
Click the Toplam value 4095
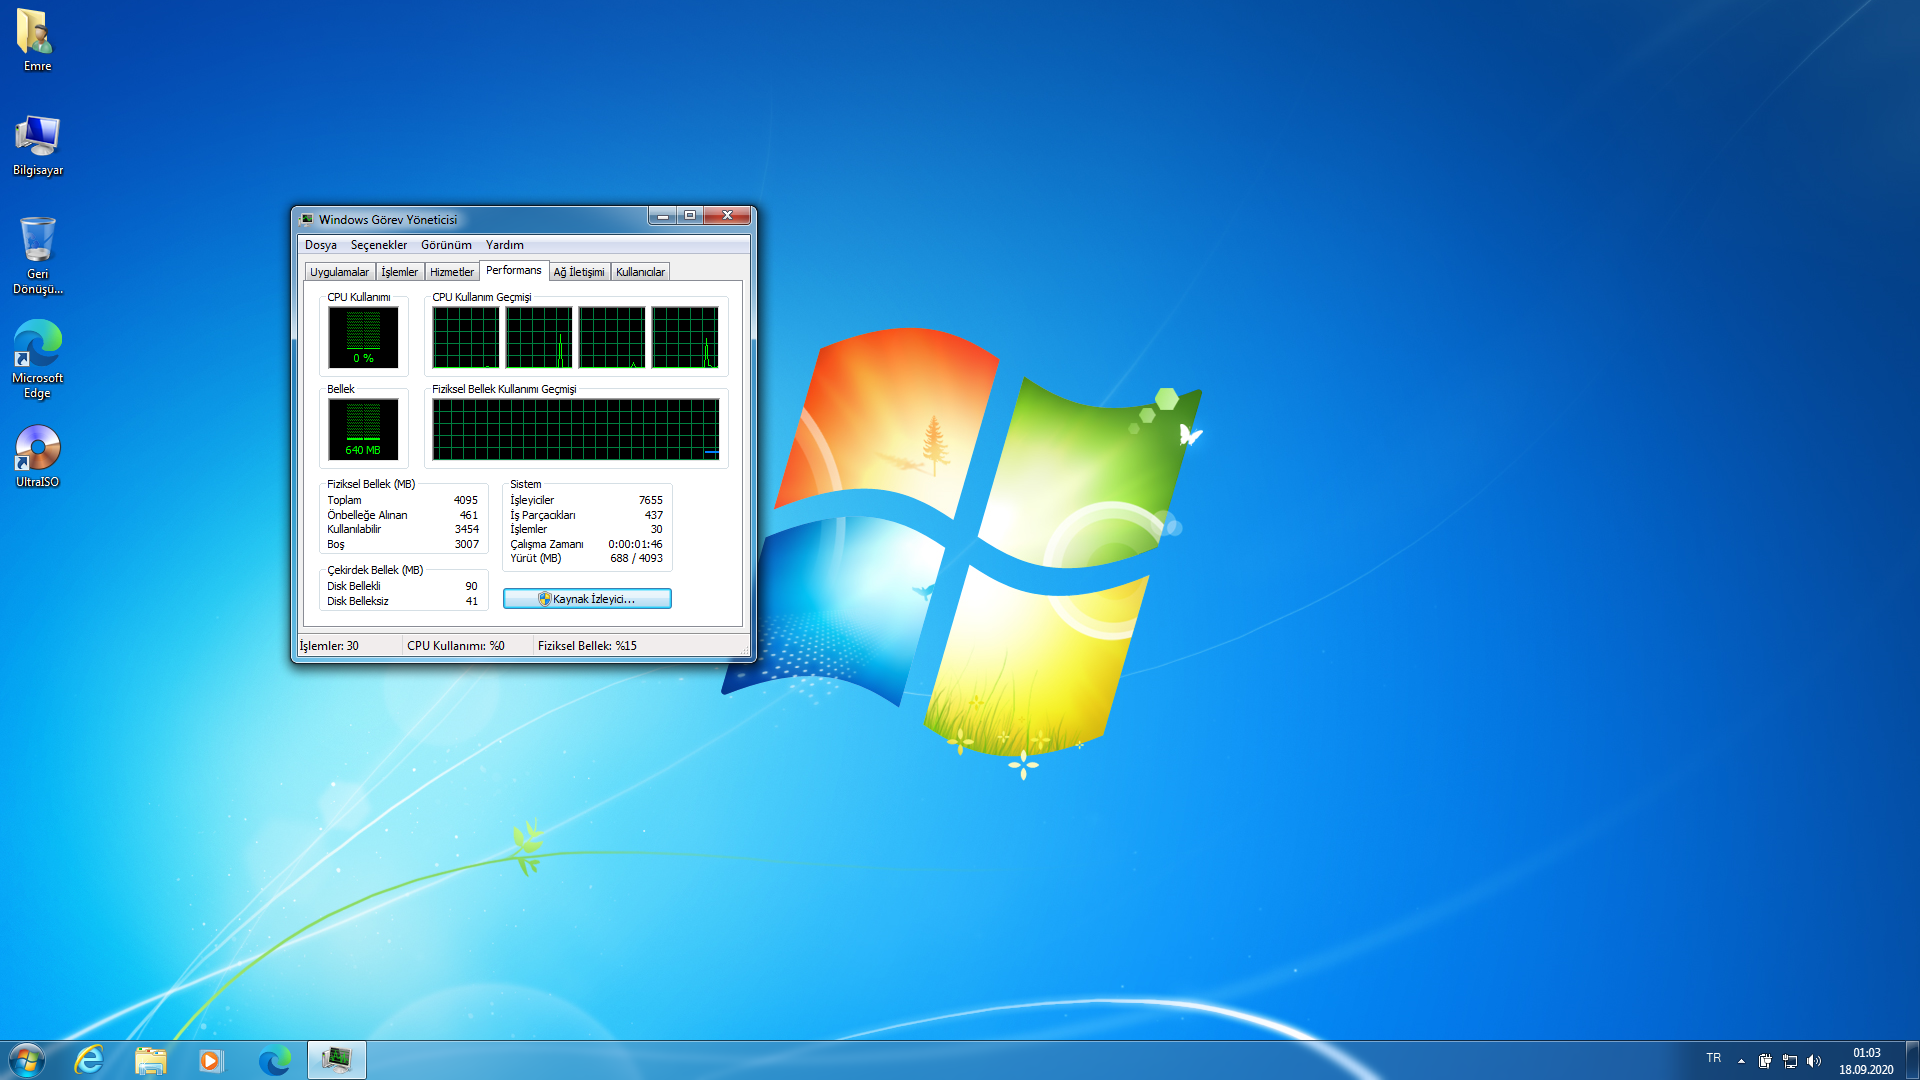[x=466, y=500]
